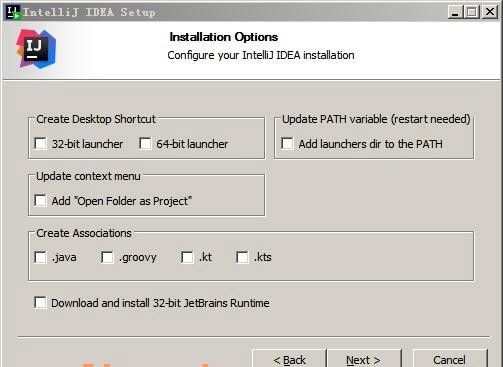Close the IntelliJ IDEA Setup window

[490, 12]
